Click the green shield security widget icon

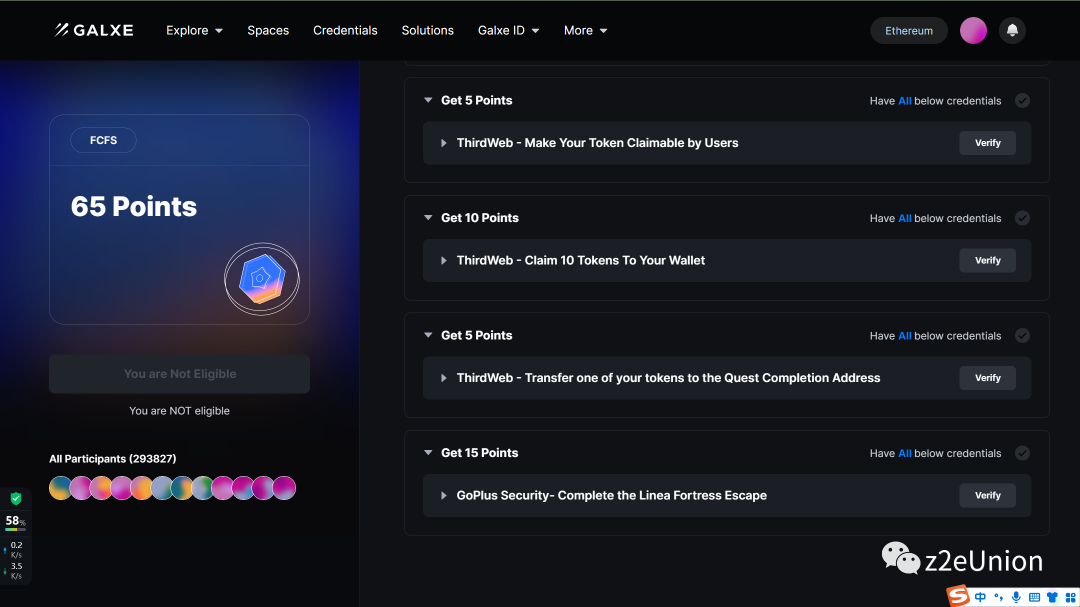[x=16, y=498]
